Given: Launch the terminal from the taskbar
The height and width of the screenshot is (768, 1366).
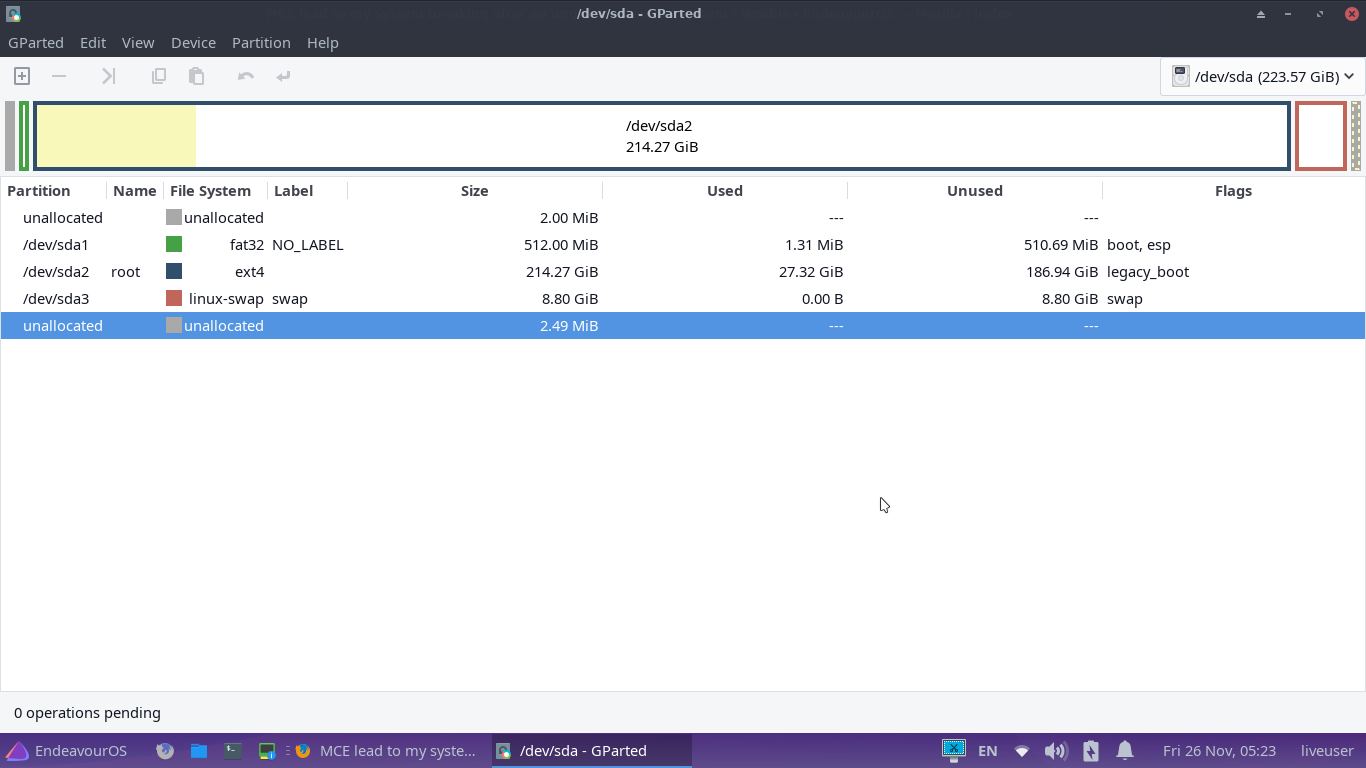Looking at the screenshot, I should 233,751.
